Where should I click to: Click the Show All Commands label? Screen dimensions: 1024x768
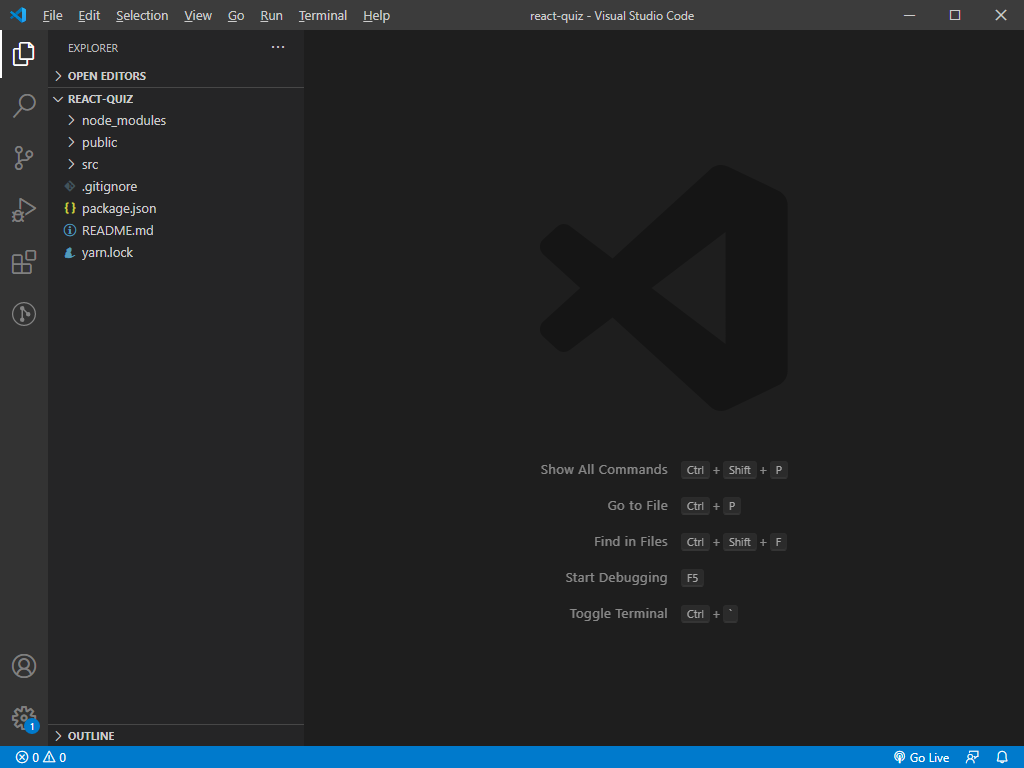[603, 470]
